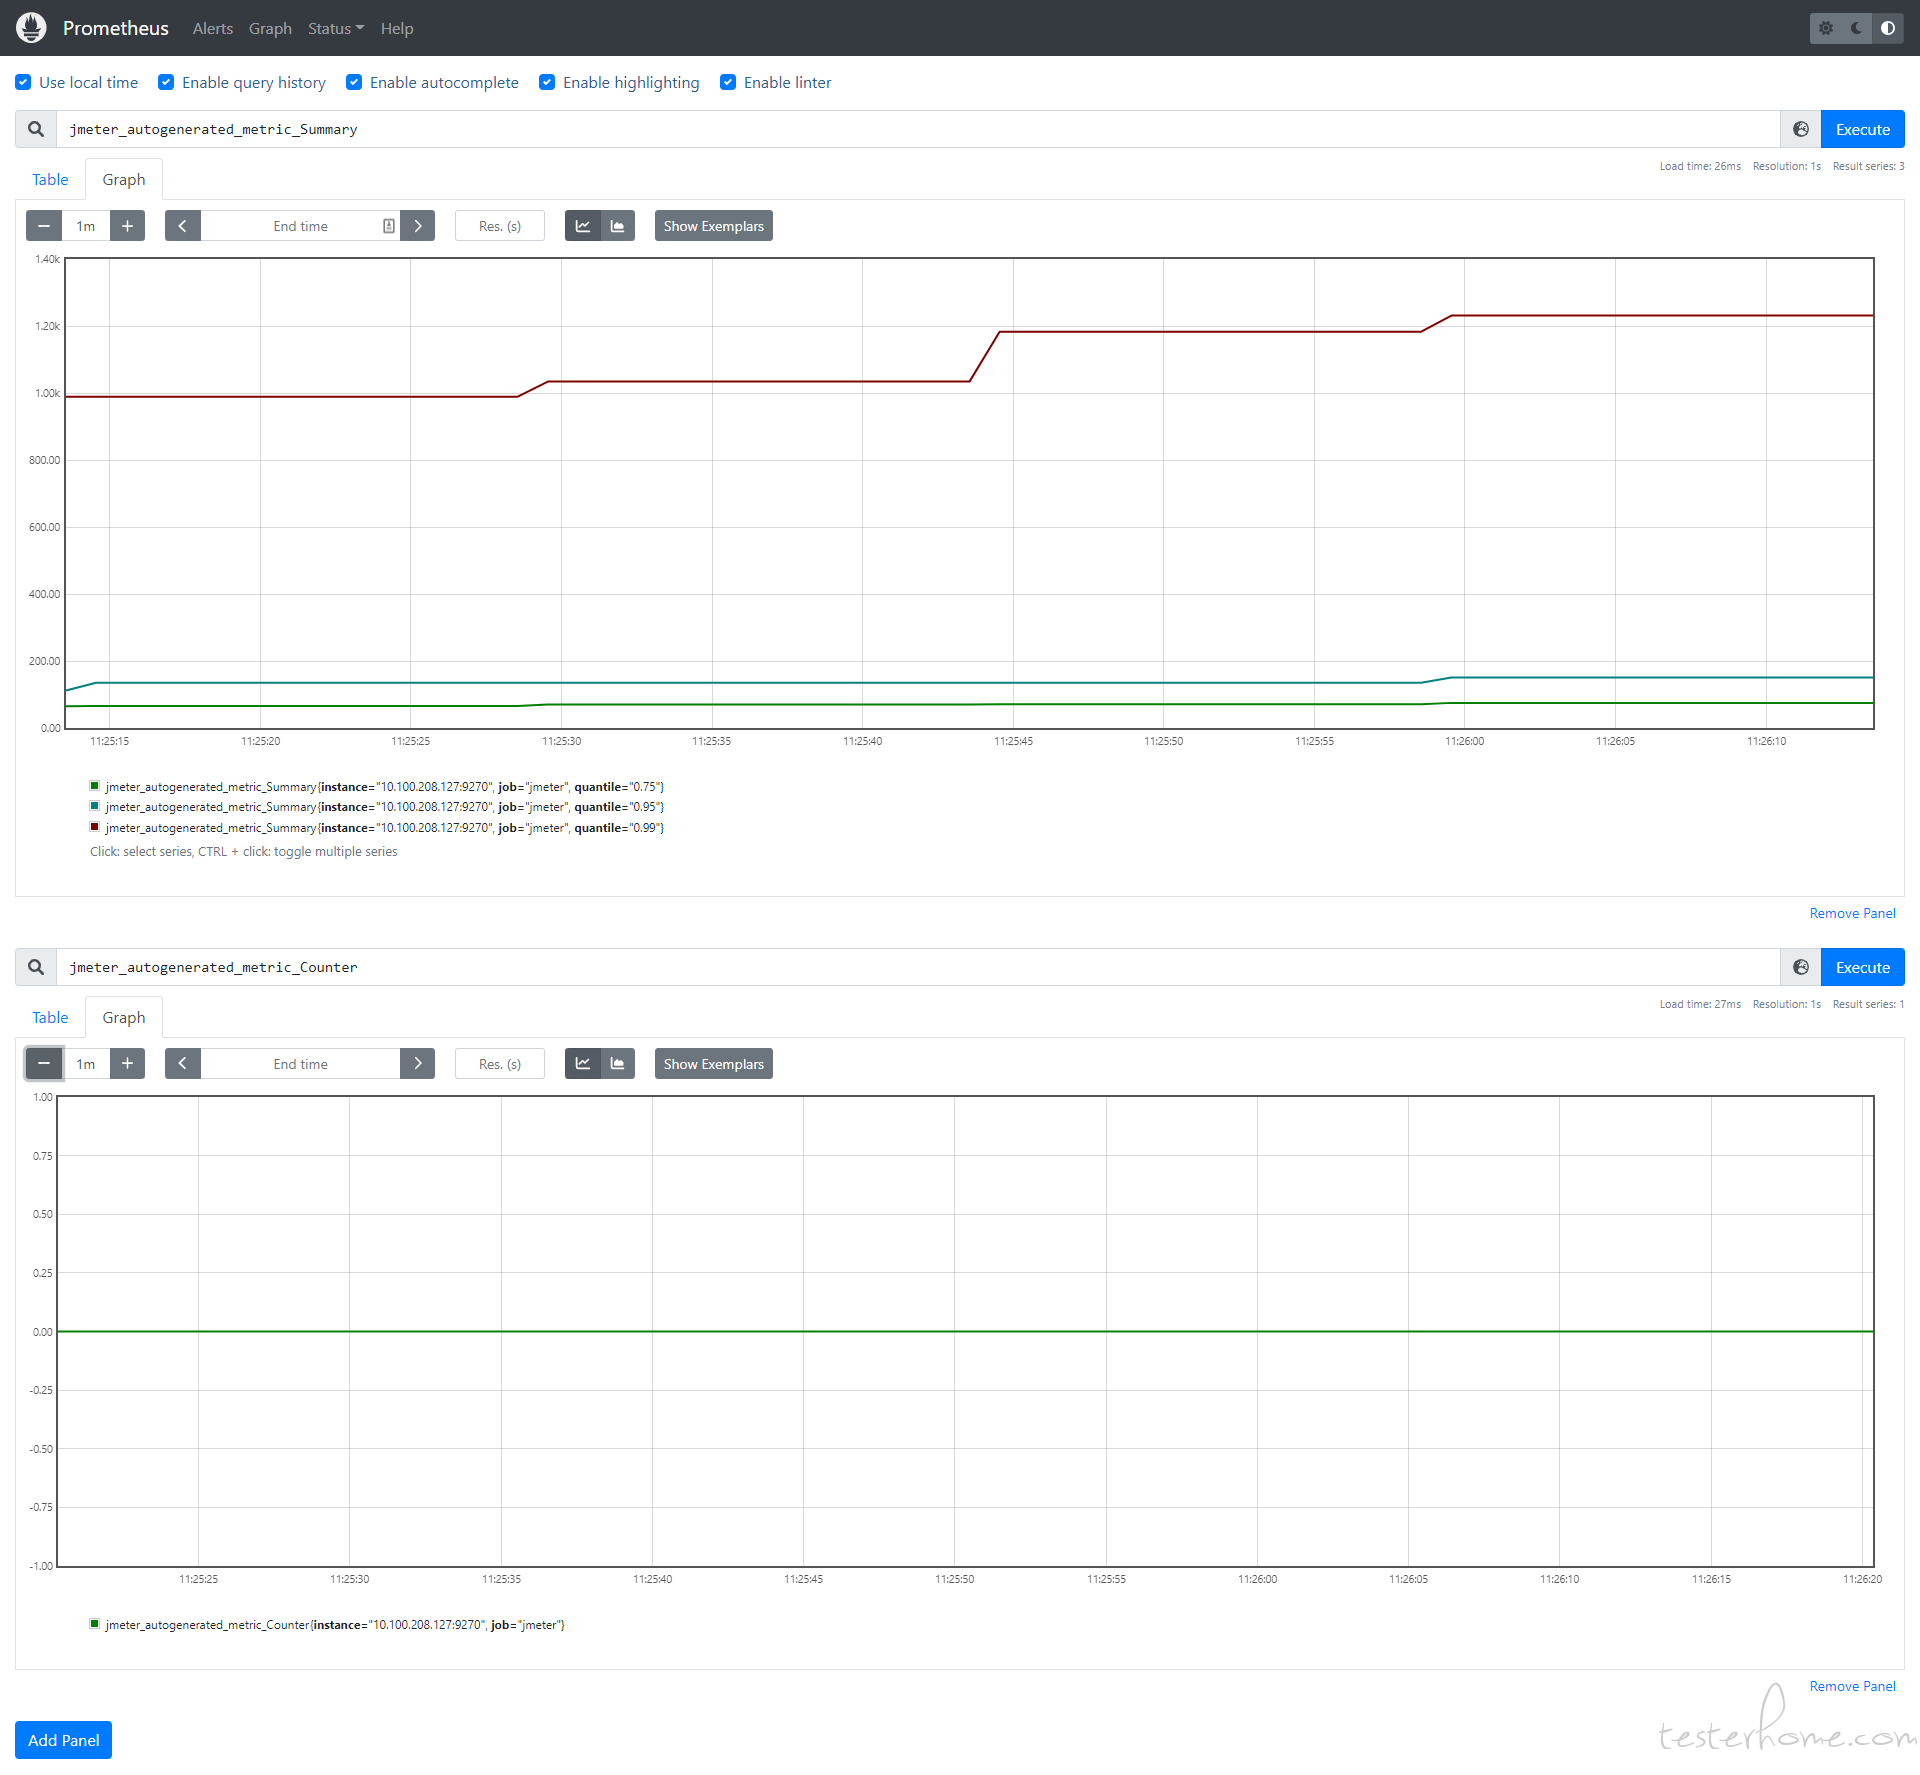
Task: Decrease the range in the Counter panel
Action: pos(44,1064)
